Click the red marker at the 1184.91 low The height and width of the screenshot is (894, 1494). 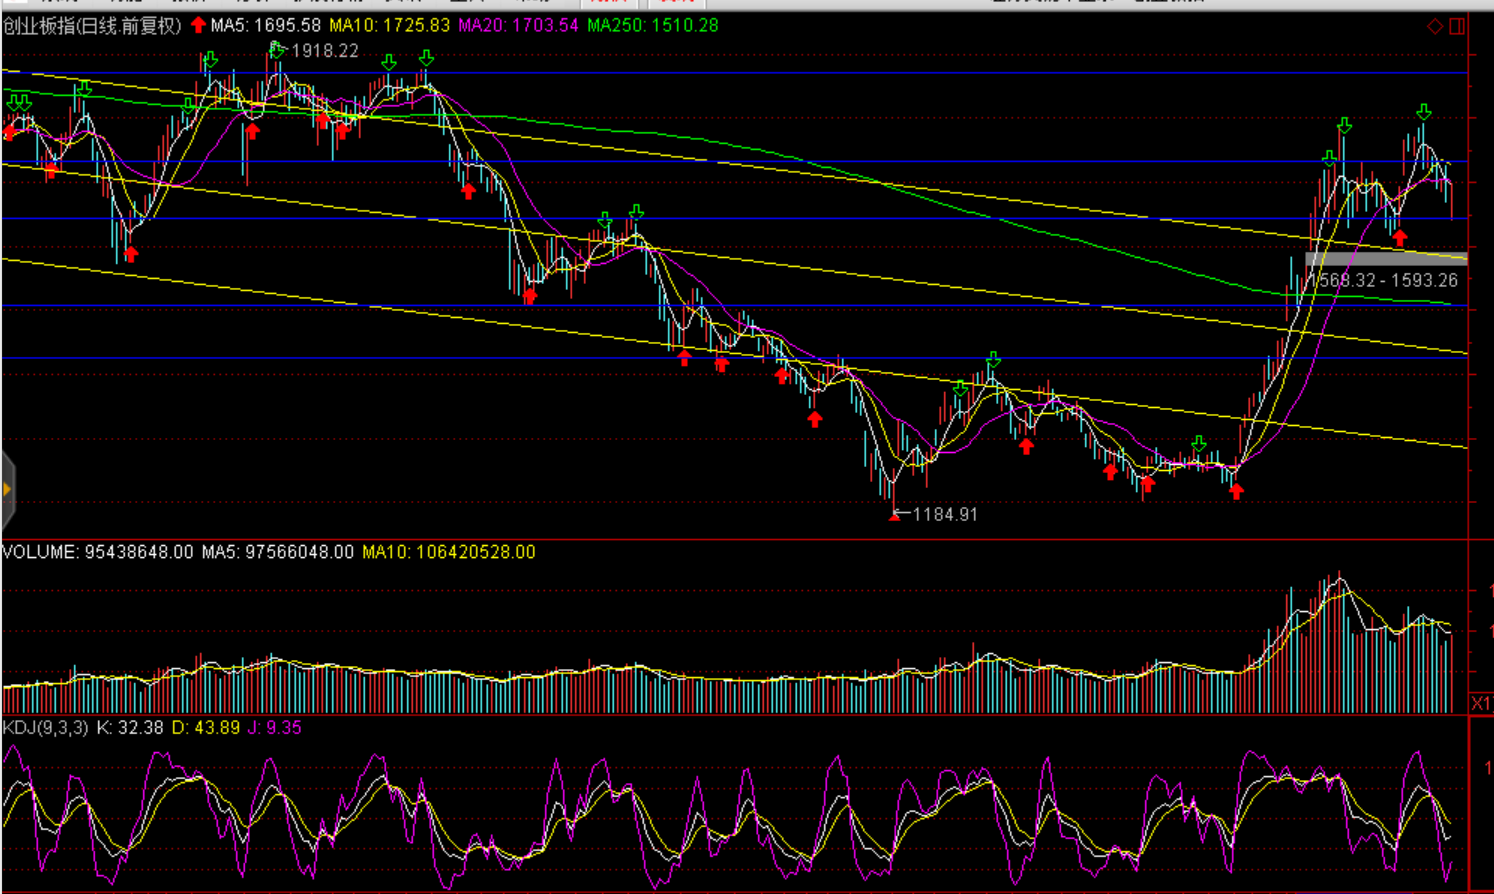coord(894,516)
